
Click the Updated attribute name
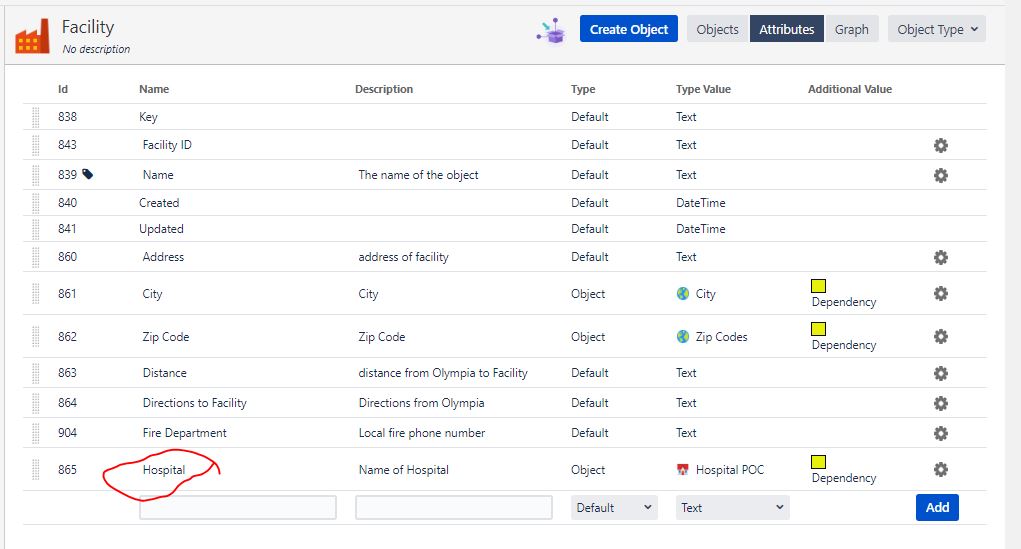(161, 229)
